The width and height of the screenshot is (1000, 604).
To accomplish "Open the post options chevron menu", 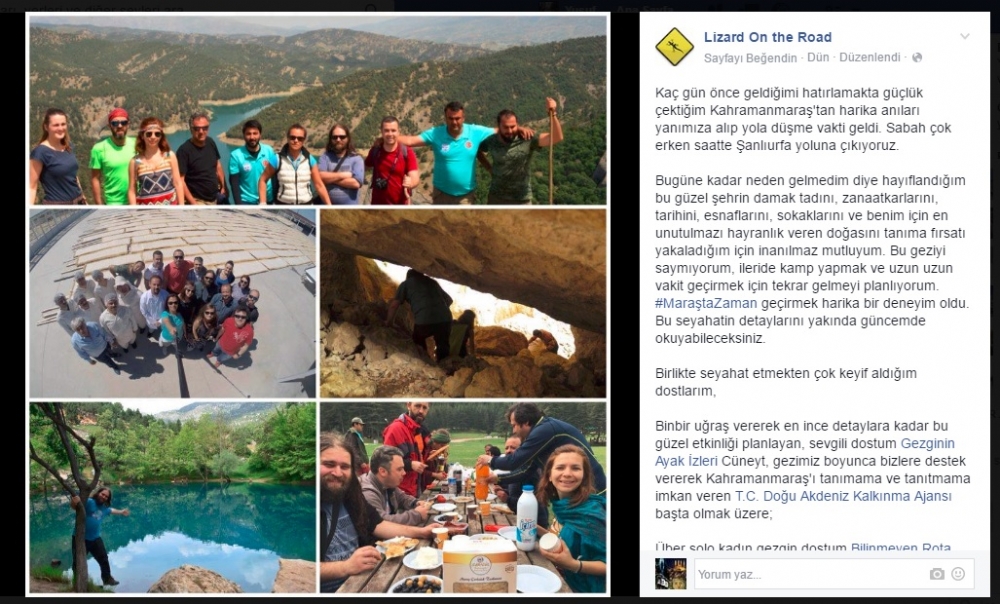I will pyautogui.click(x=964, y=36).
